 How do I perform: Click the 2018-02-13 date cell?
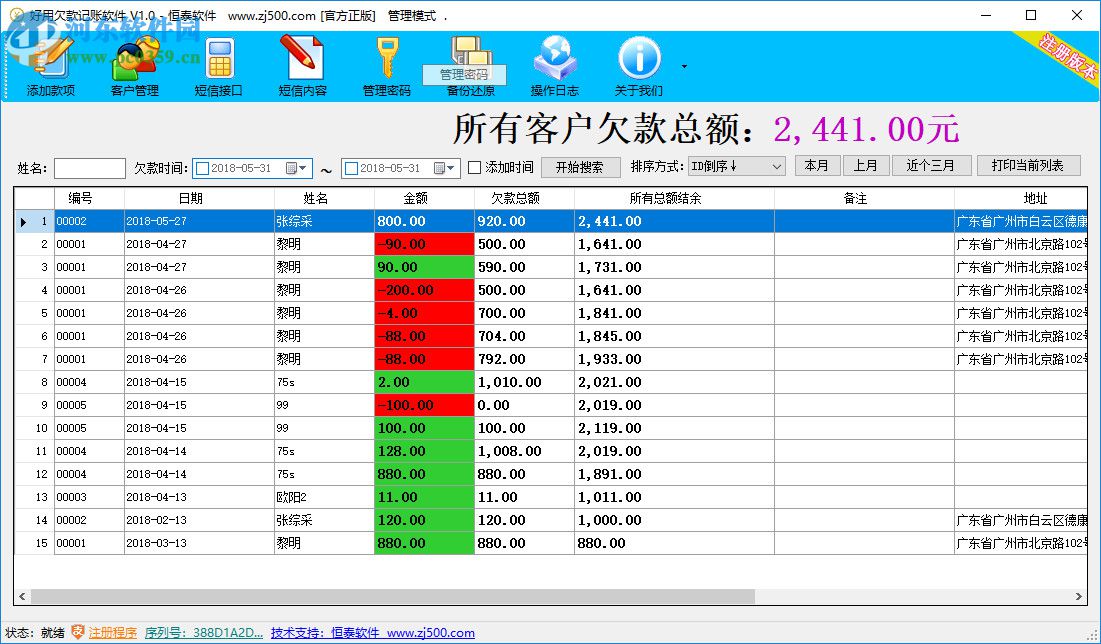pos(199,520)
